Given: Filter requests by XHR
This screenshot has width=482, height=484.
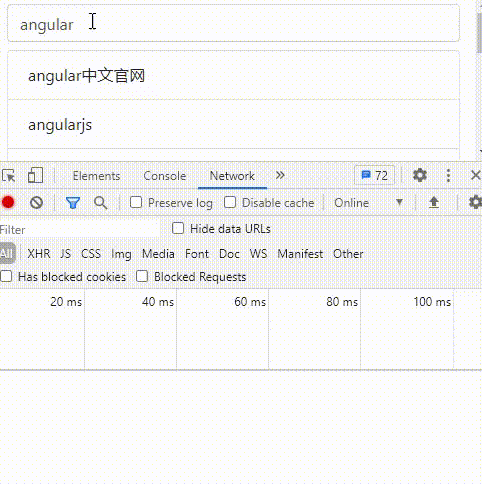Looking at the screenshot, I should [x=39, y=254].
